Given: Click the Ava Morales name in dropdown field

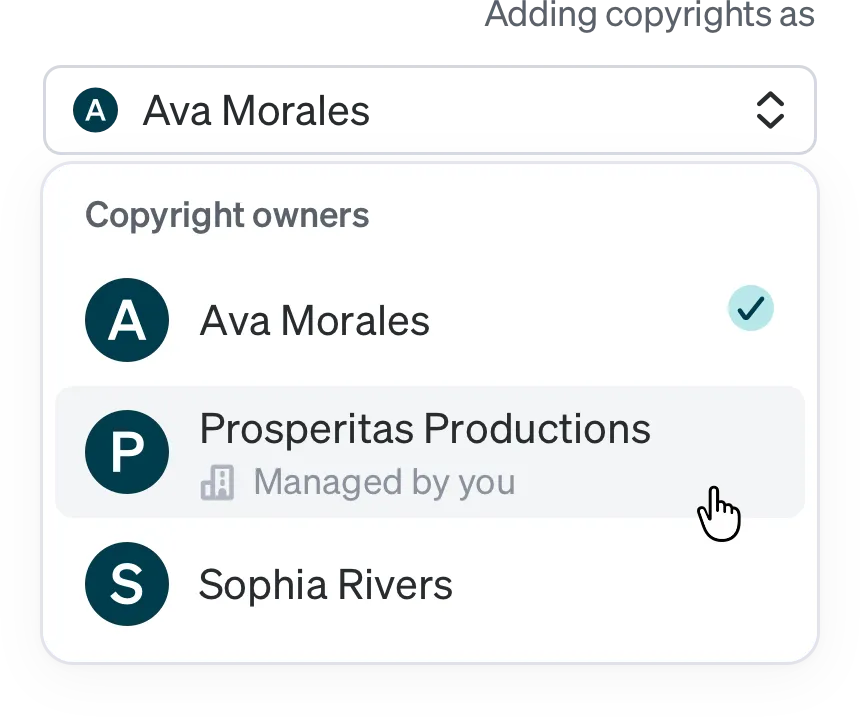Looking at the screenshot, I should click(x=256, y=111).
